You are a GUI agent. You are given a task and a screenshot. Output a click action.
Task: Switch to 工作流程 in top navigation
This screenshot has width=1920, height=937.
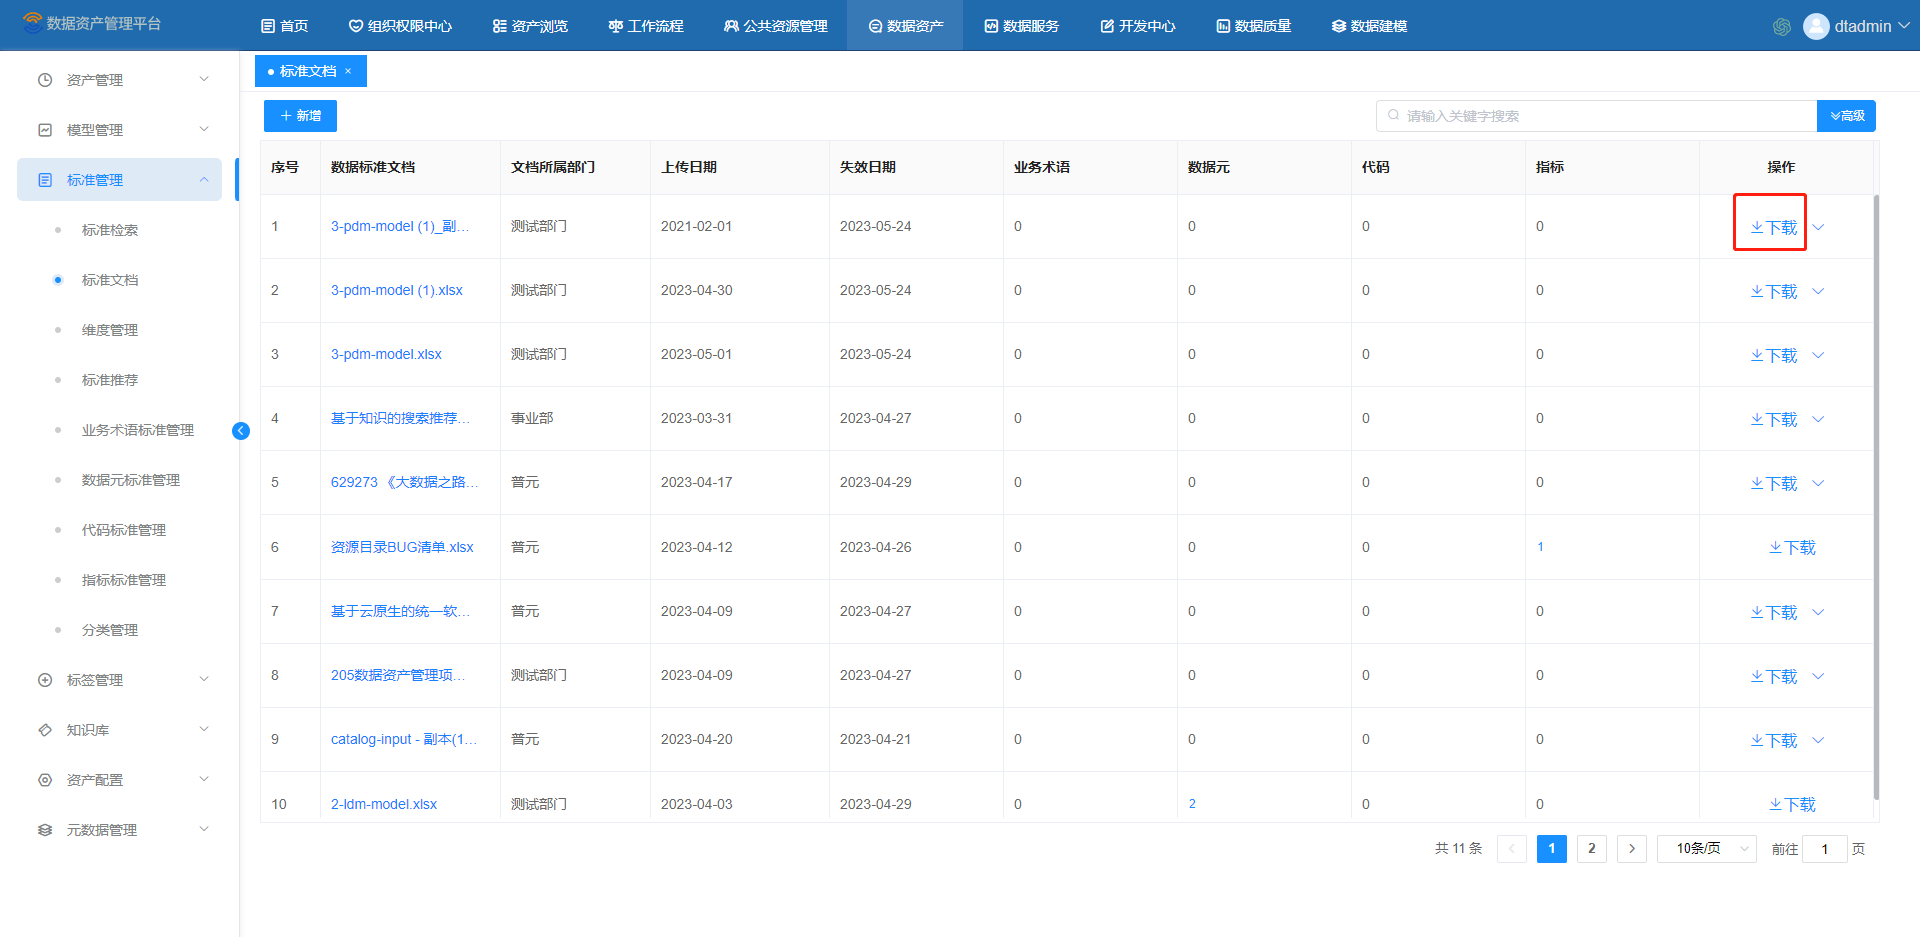coord(646,26)
